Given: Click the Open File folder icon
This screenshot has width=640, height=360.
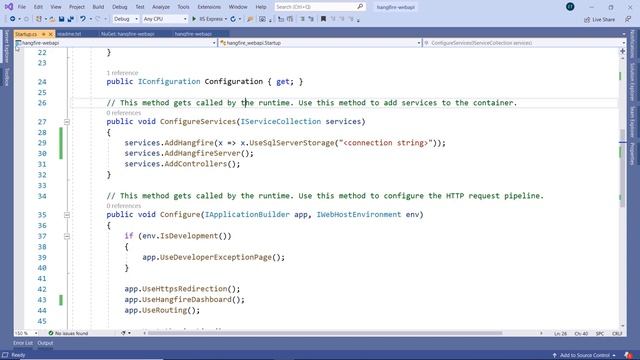Looking at the screenshot, I should coord(52,19).
